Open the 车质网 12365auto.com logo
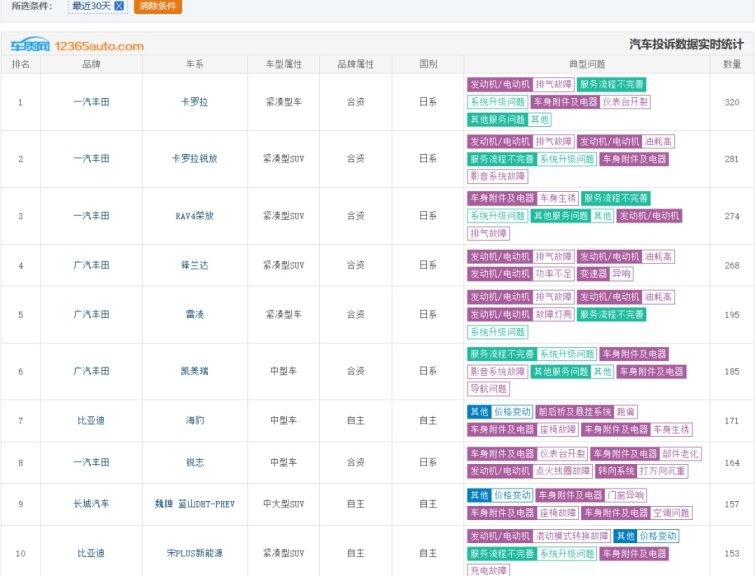 click(x=77, y=45)
